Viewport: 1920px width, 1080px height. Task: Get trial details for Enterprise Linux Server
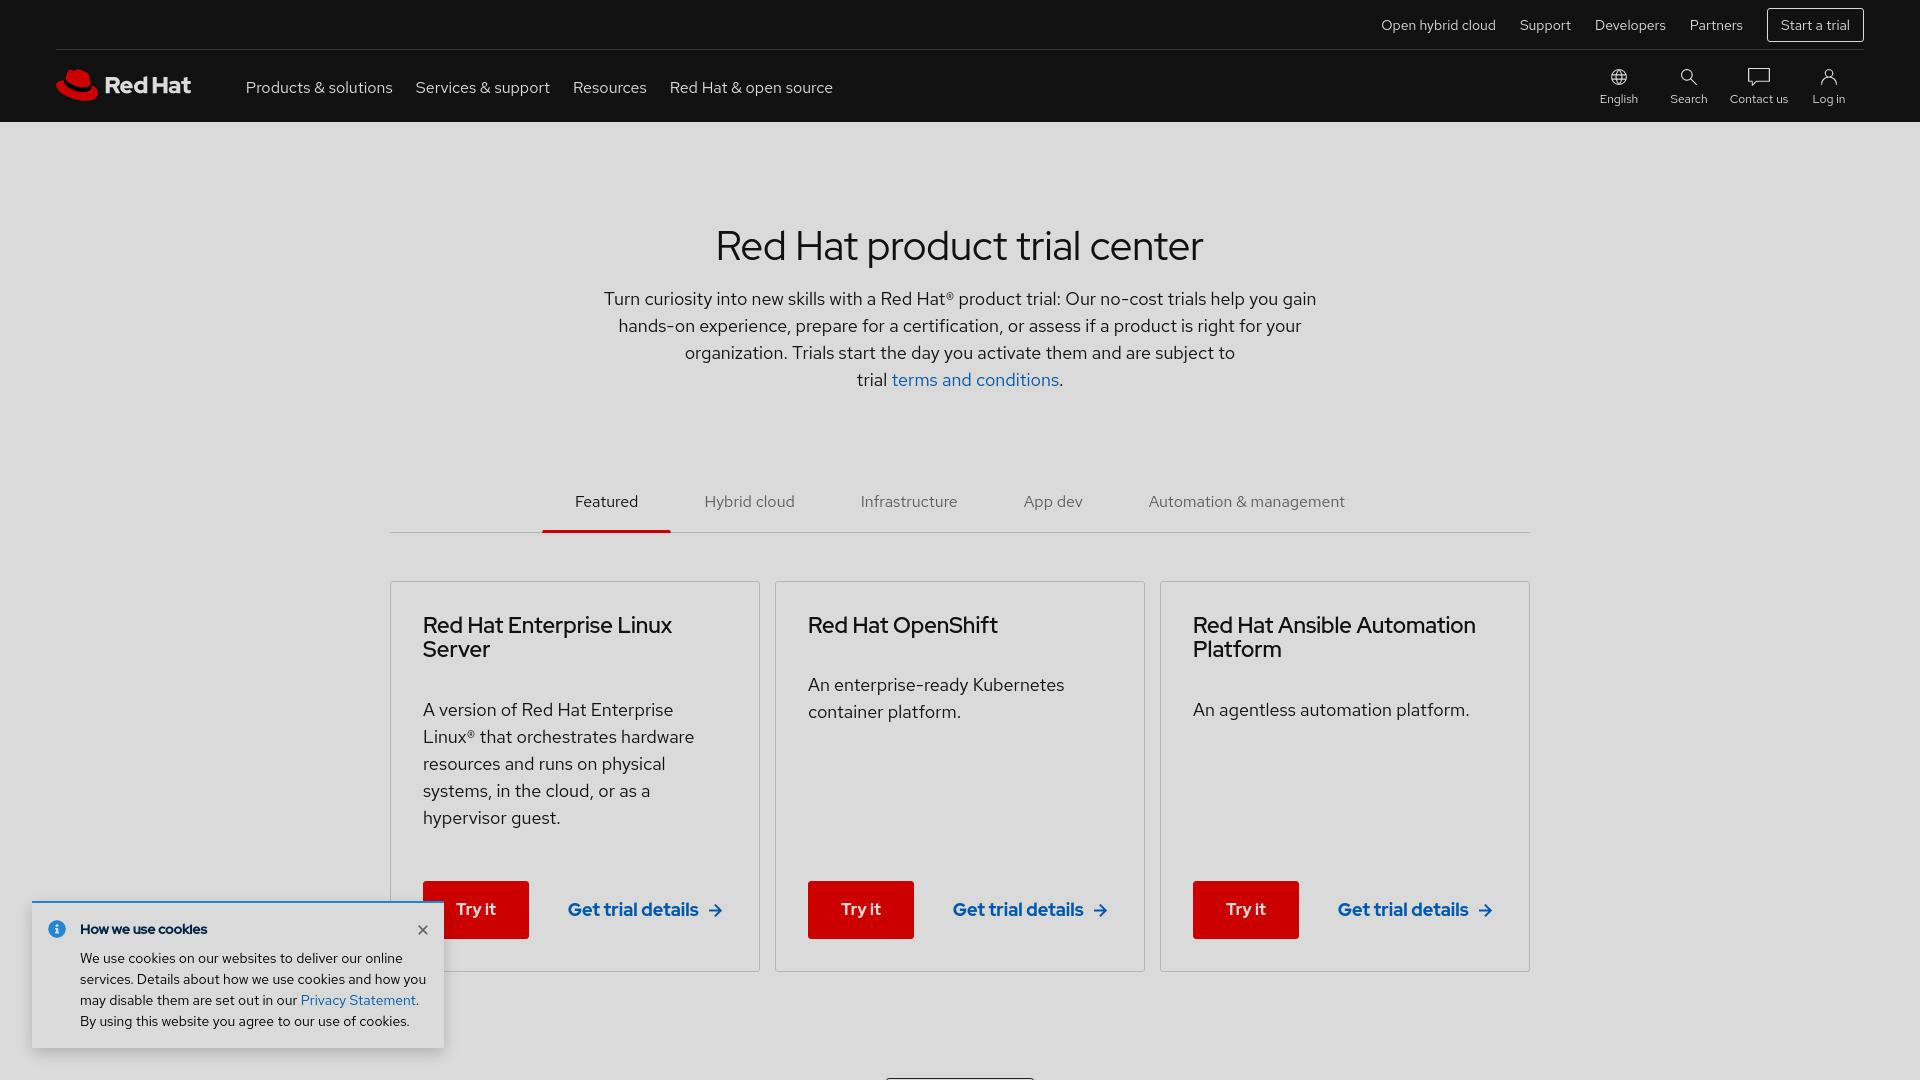tap(645, 910)
